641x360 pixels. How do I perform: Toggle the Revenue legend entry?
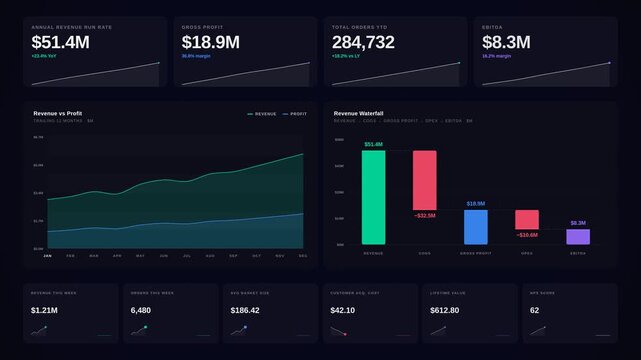point(262,114)
